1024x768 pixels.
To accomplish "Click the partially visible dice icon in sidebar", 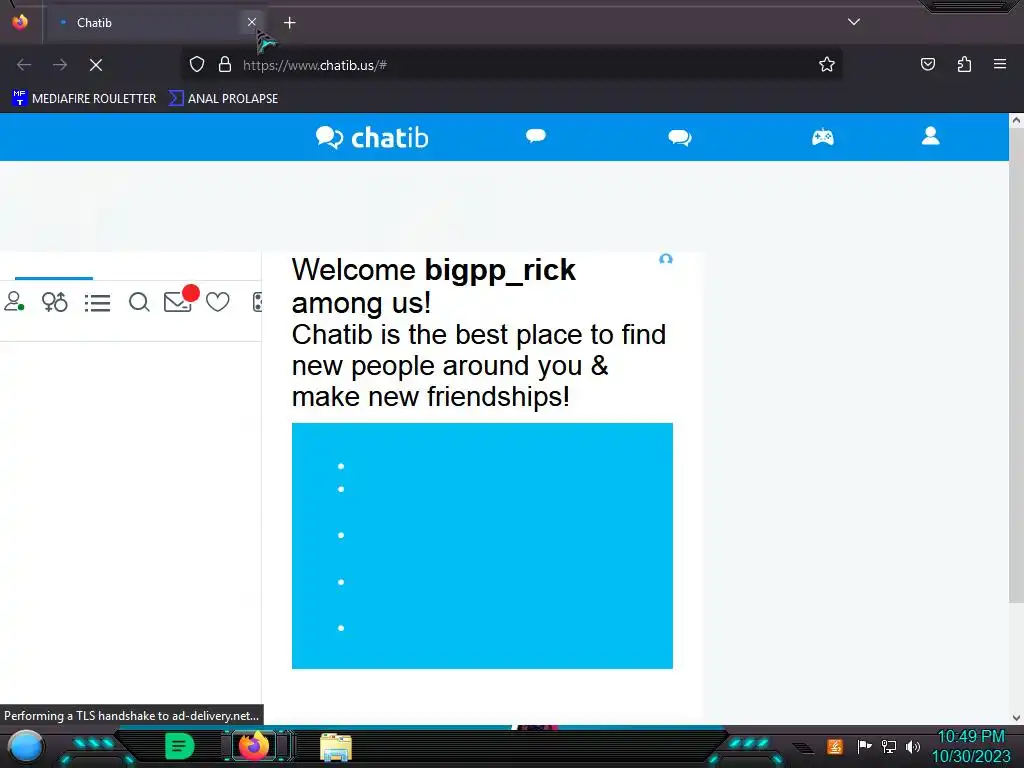I will [x=257, y=302].
